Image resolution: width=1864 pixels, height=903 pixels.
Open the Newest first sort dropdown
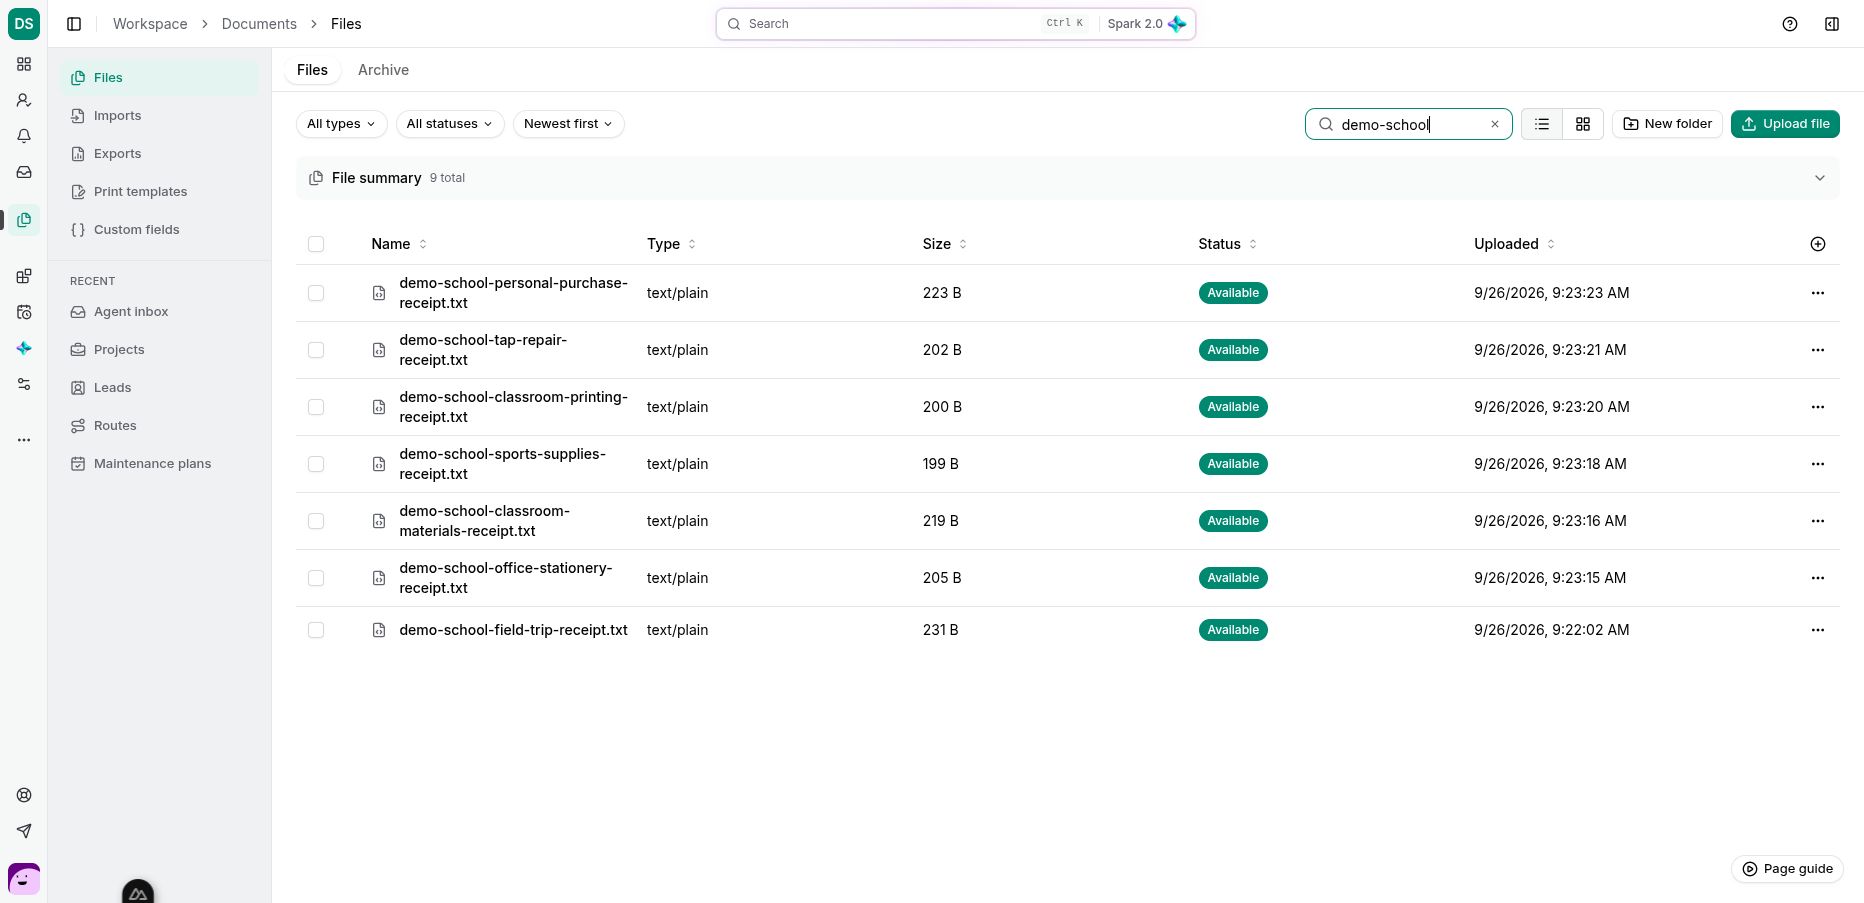(x=568, y=124)
